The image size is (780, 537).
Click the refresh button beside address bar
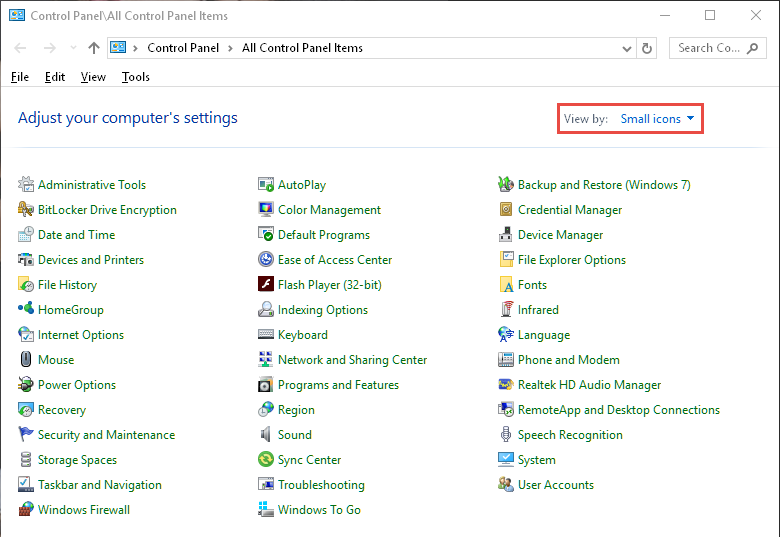point(647,48)
